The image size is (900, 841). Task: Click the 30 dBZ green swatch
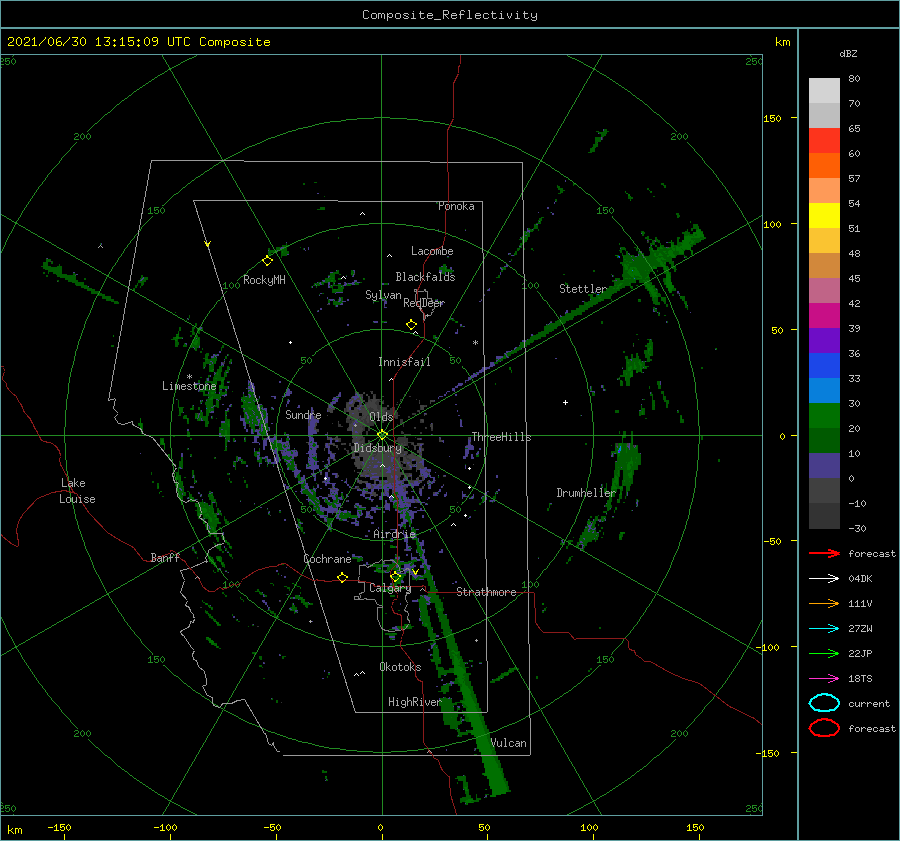pos(824,416)
